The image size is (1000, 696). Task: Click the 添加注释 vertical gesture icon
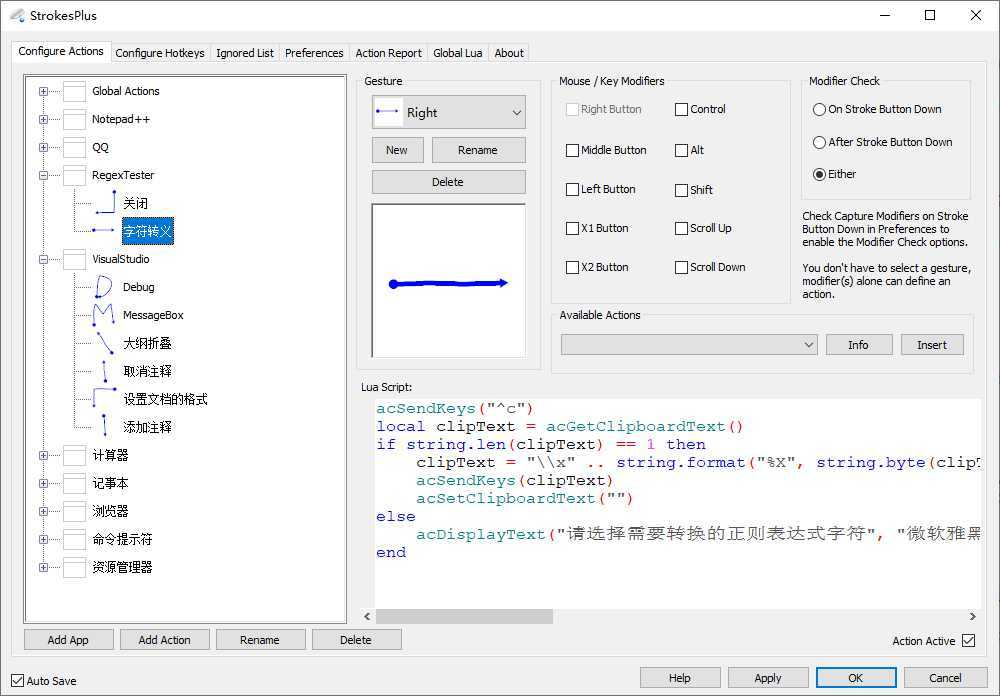[x=105, y=426]
